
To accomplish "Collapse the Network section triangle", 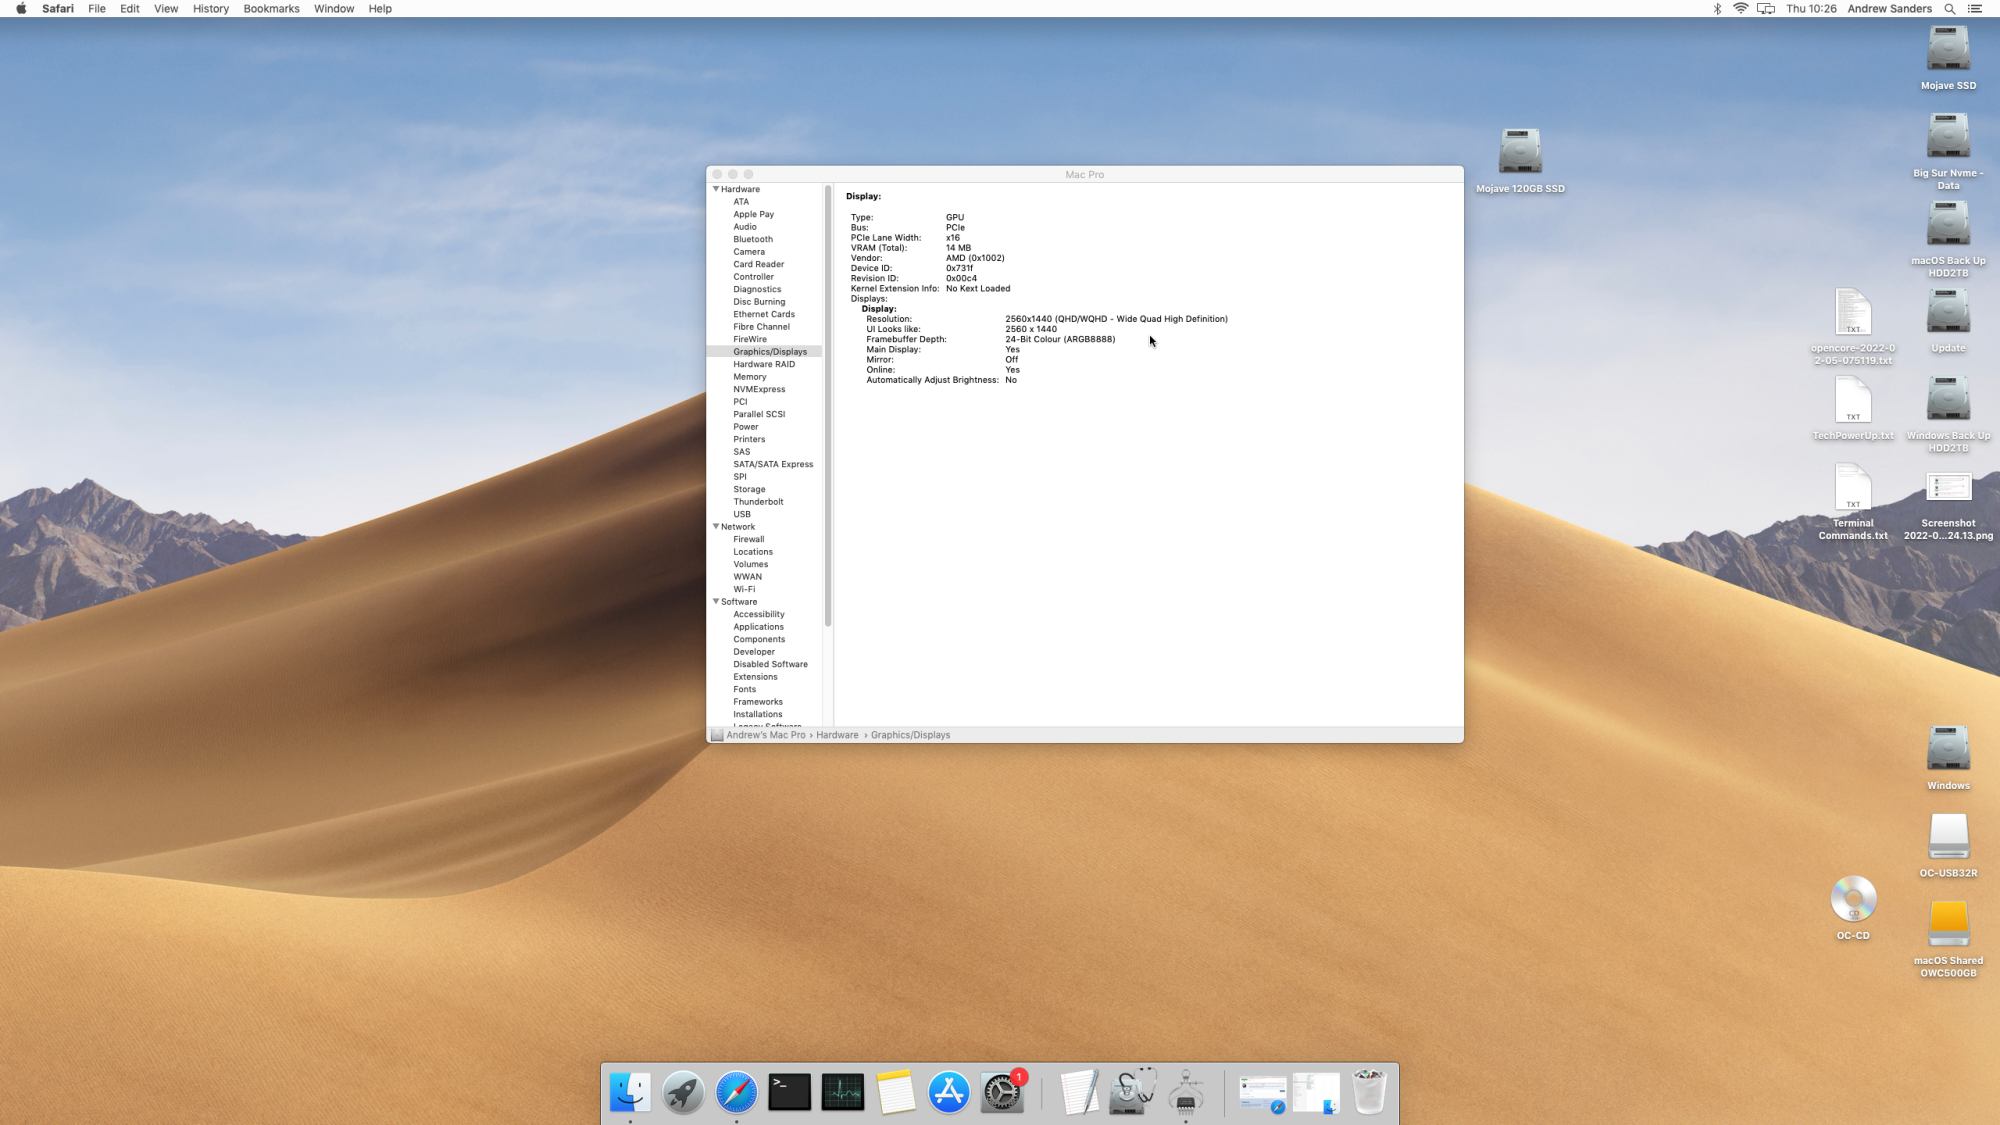I will (716, 526).
